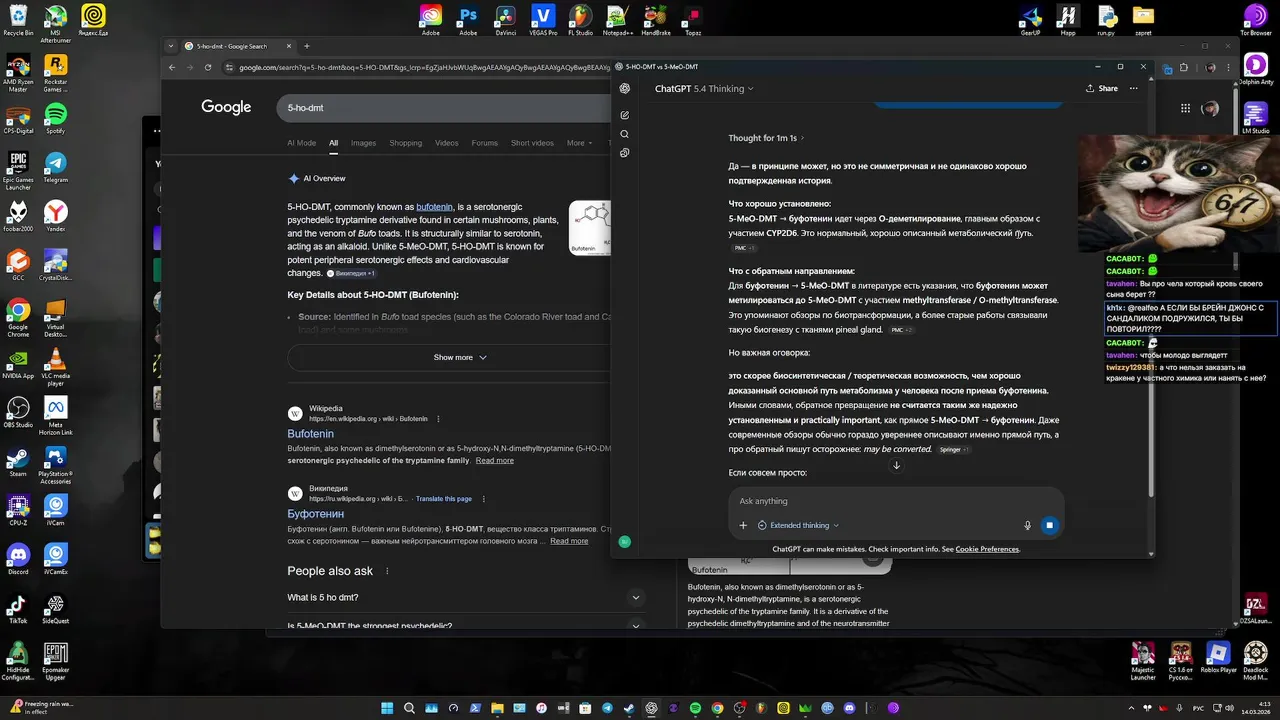Reload the Google page in Chrome
The image size is (1280, 720).
tap(208, 67)
